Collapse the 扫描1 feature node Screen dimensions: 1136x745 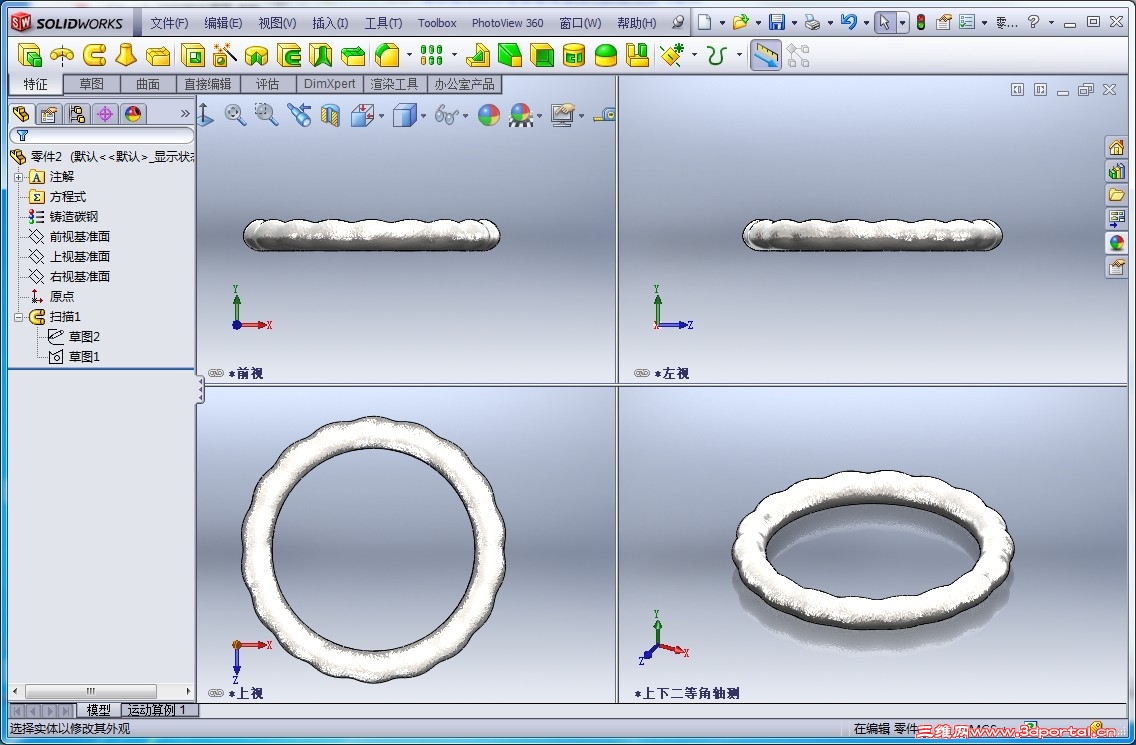coord(19,317)
